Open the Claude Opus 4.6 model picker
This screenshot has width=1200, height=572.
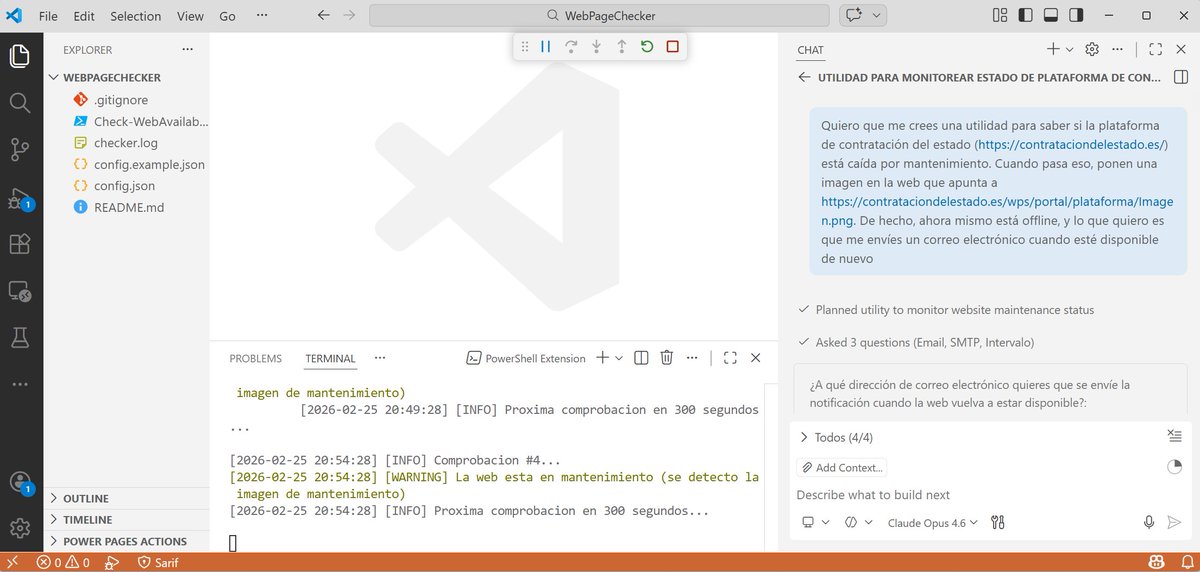932,522
